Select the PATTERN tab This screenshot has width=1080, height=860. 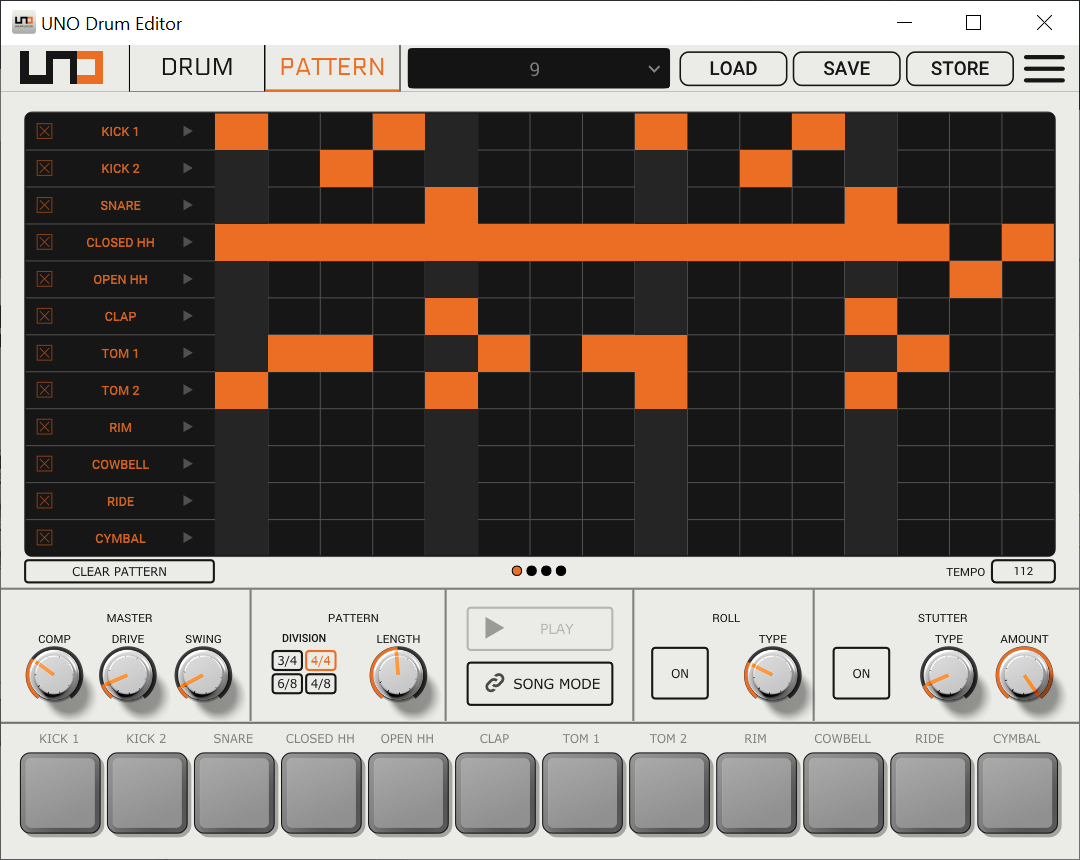click(x=332, y=67)
